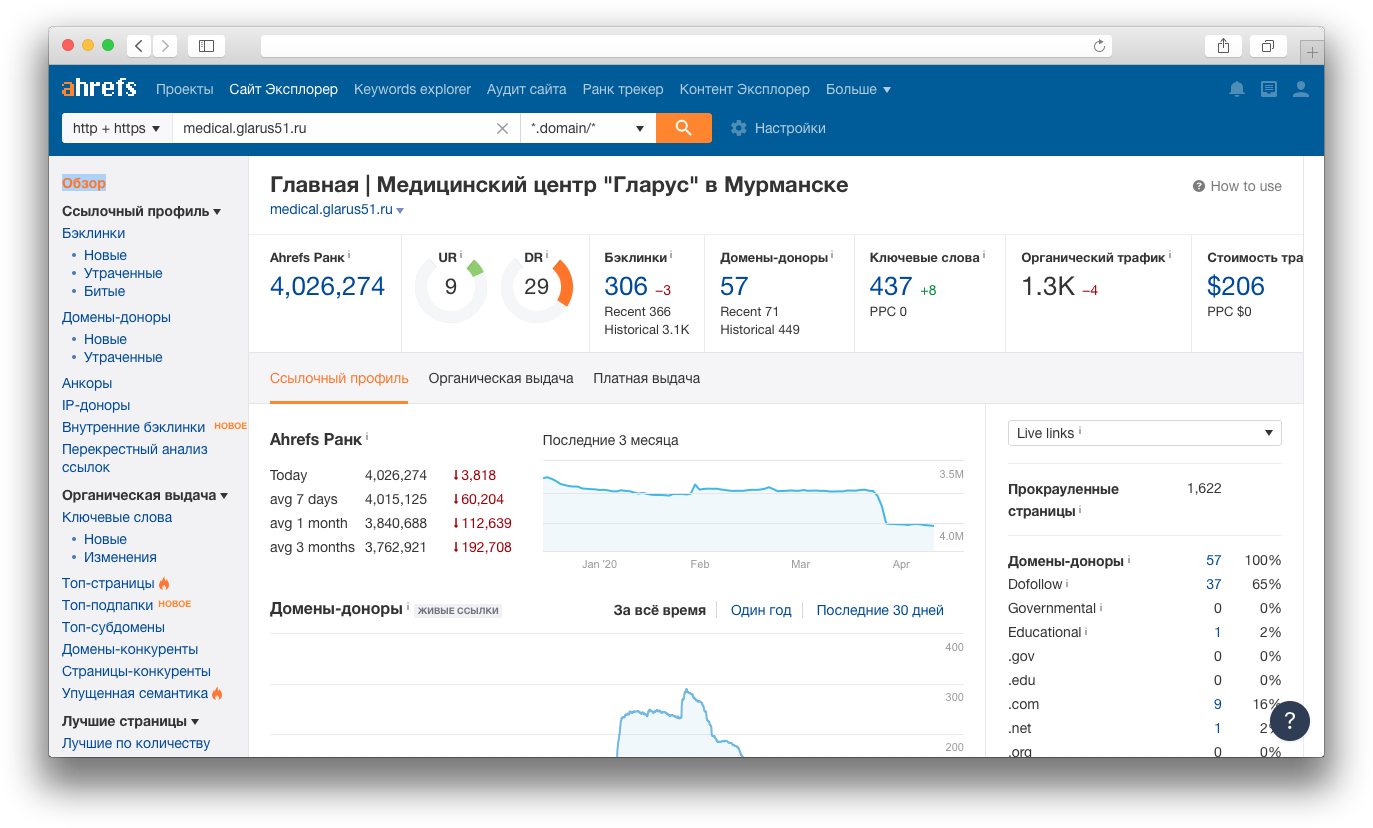Collapse the Ссылочный профиль sidebar section

(x=141, y=211)
